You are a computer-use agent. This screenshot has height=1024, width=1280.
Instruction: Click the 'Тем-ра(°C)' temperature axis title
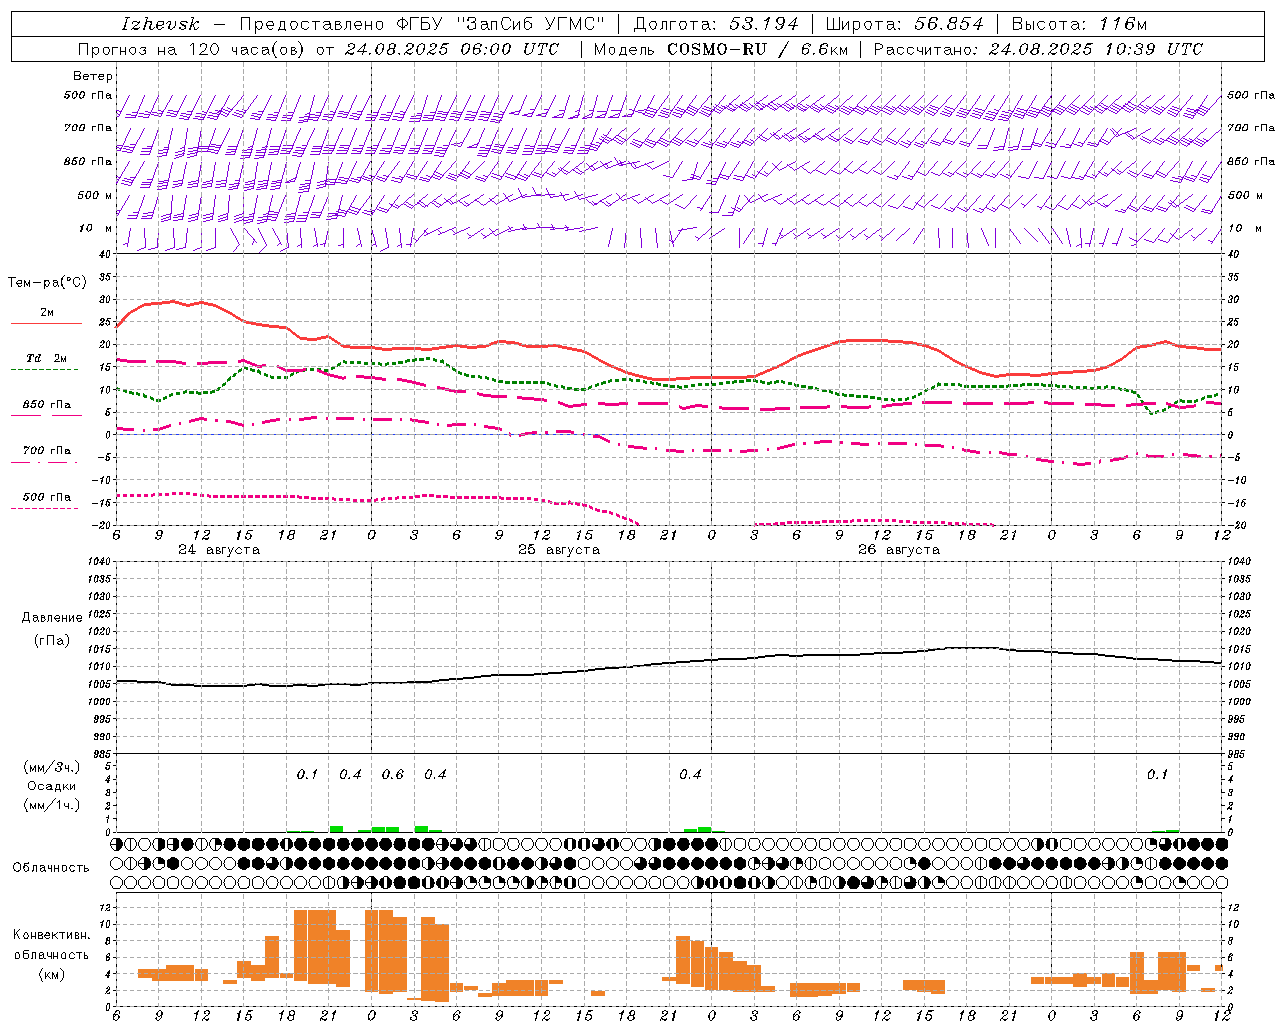point(47,283)
